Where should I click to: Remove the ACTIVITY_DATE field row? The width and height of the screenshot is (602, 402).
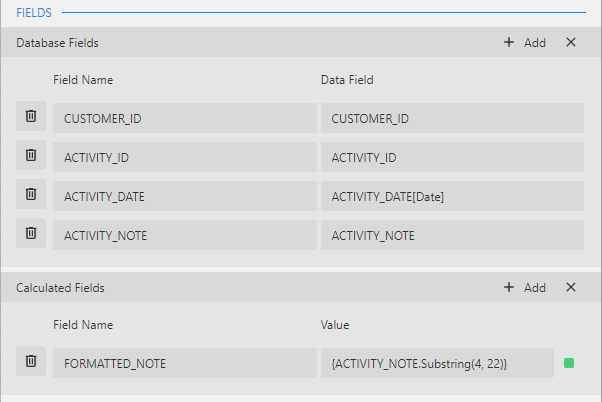(31, 195)
